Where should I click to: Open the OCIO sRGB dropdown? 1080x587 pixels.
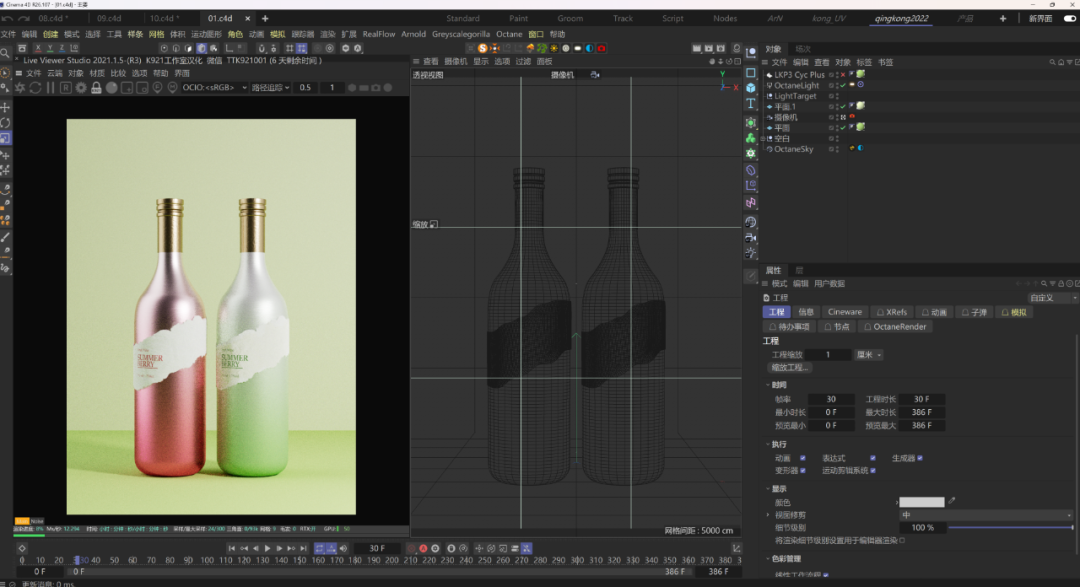coord(215,87)
